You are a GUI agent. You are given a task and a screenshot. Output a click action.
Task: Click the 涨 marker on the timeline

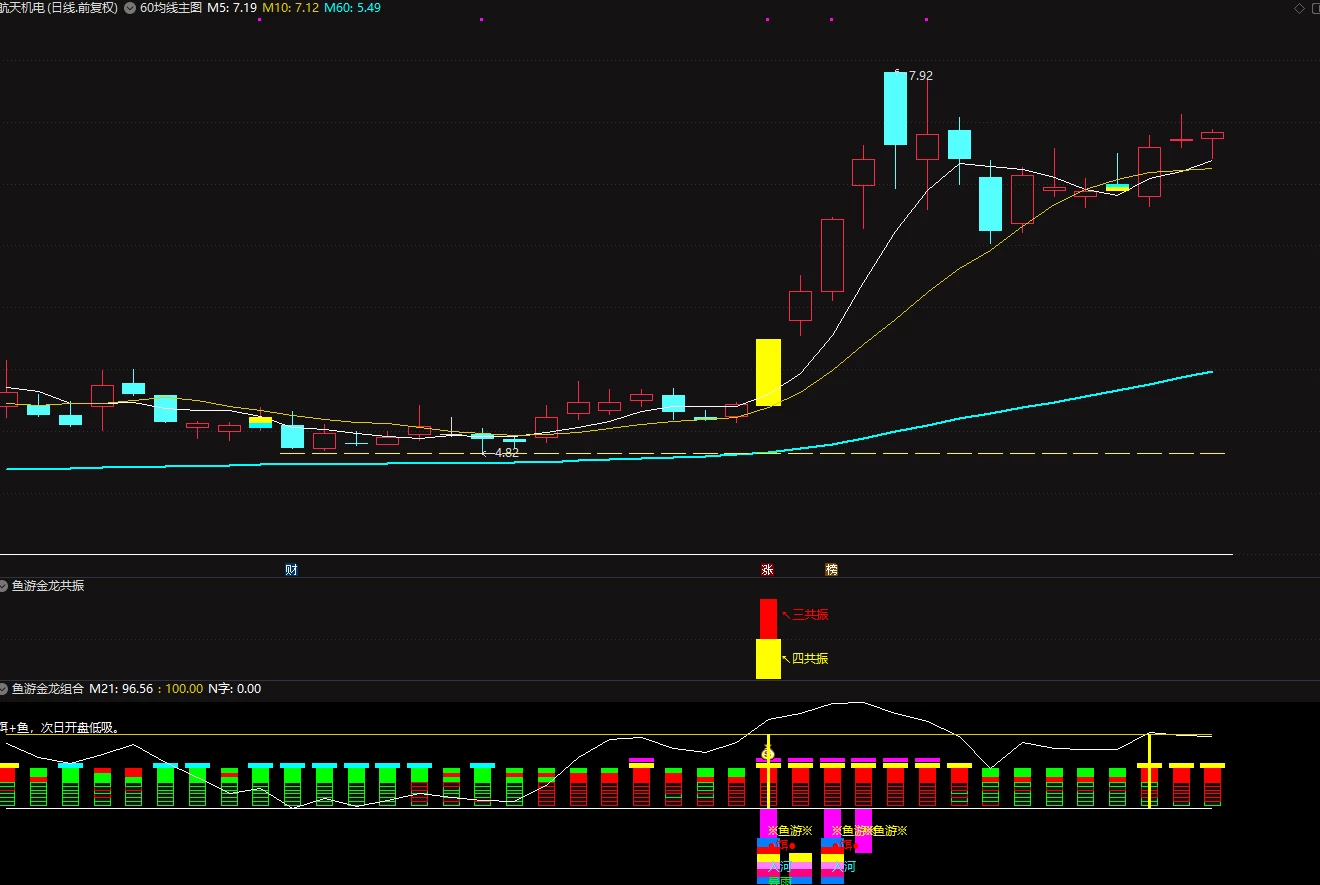click(768, 570)
